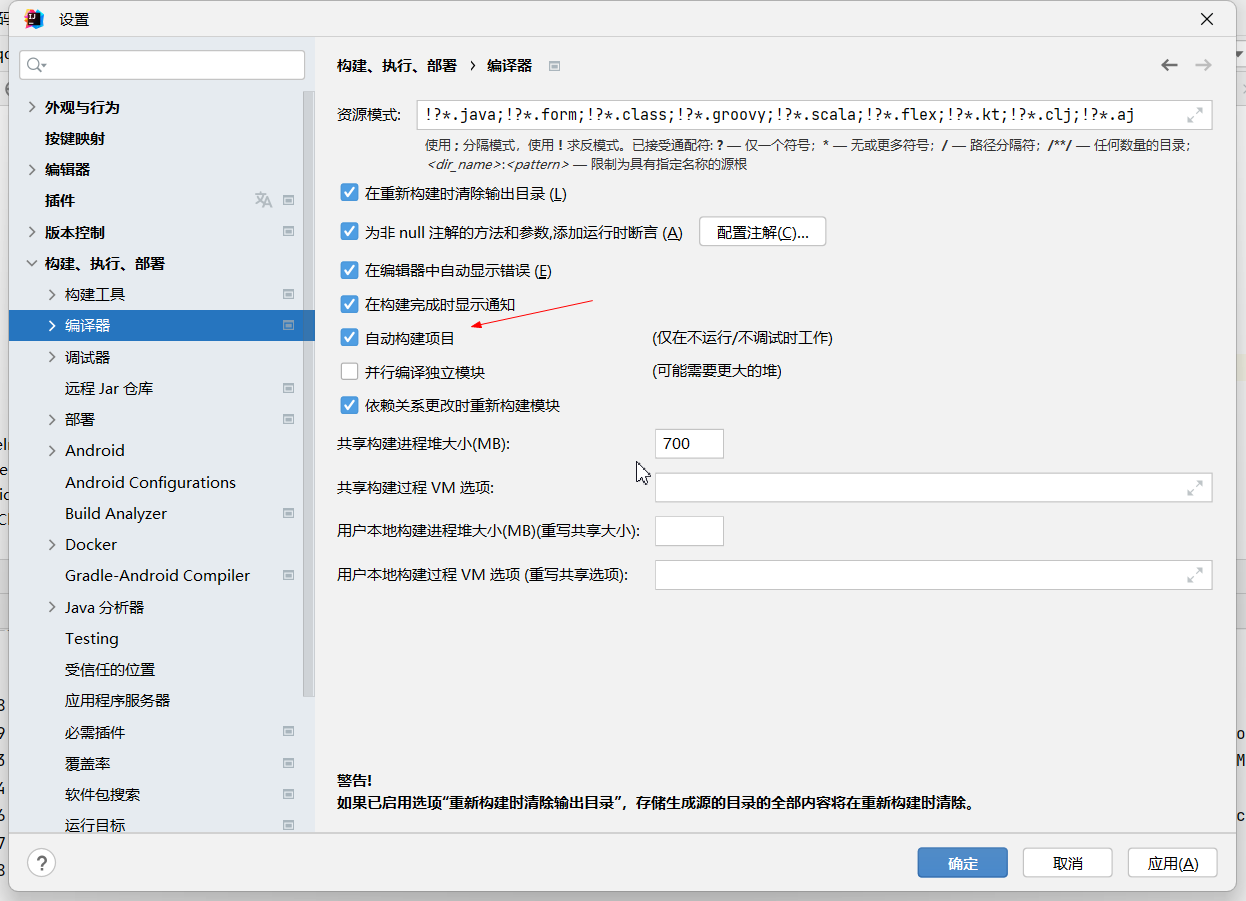Click the 取消 button
This screenshot has height=901, width=1246.
pos(1068,863)
